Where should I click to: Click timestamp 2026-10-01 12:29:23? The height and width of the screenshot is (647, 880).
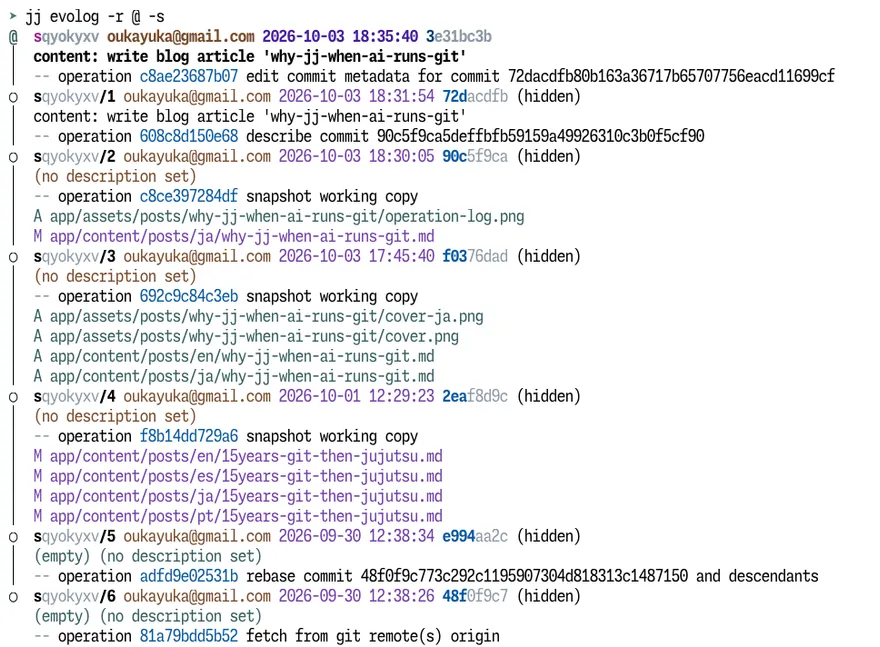(x=356, y=397)
